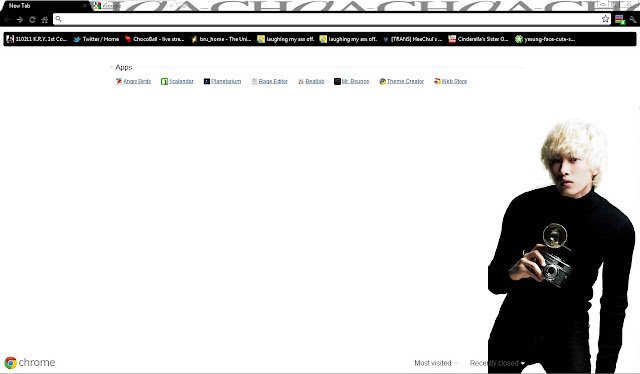Collapse the Apps section triangle
Viewport: 640px width, 374px height.
(x=111, y=67)
